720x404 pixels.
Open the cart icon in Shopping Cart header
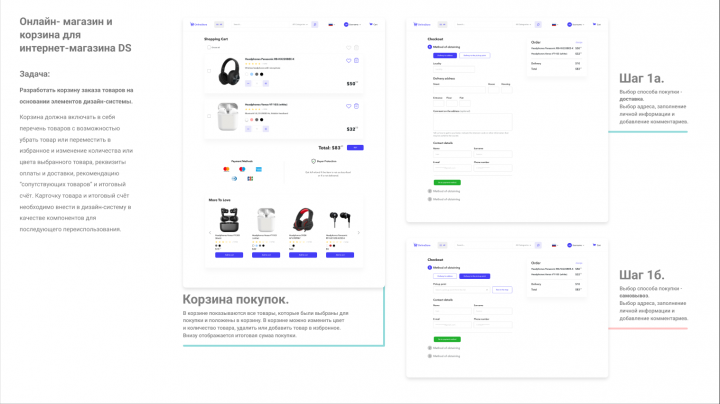pos(373,24)
